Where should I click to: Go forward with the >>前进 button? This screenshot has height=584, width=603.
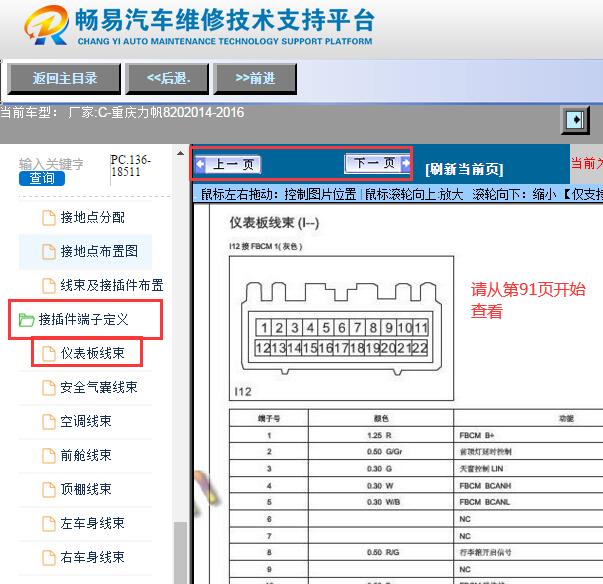pyautogui.click(x=255, y=79)
